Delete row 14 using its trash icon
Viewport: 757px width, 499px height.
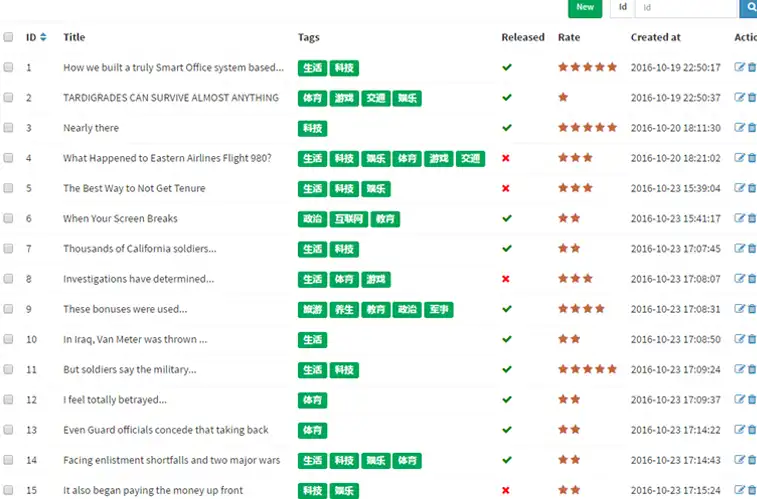click(x=752, y=460)
